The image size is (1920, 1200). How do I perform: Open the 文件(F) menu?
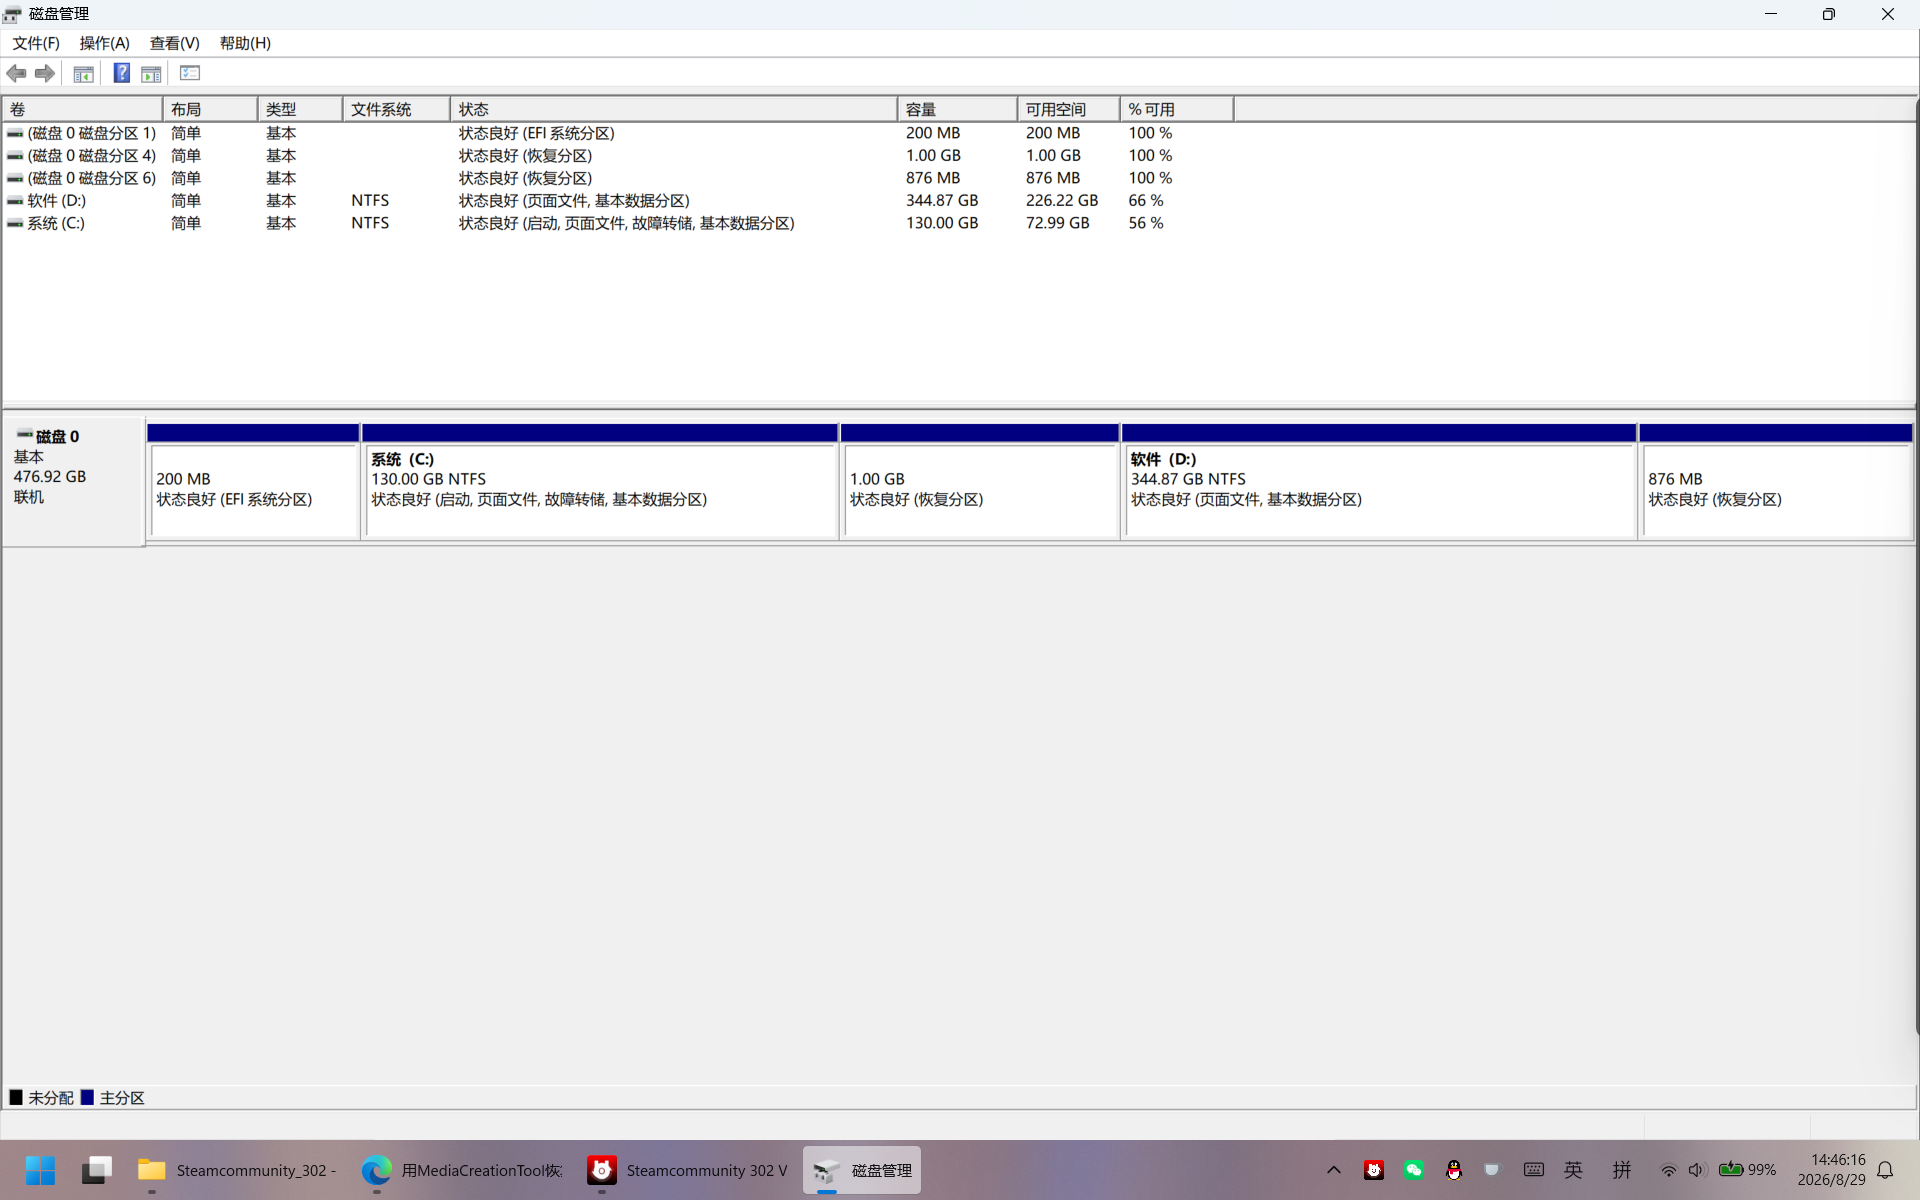(36, 43)
